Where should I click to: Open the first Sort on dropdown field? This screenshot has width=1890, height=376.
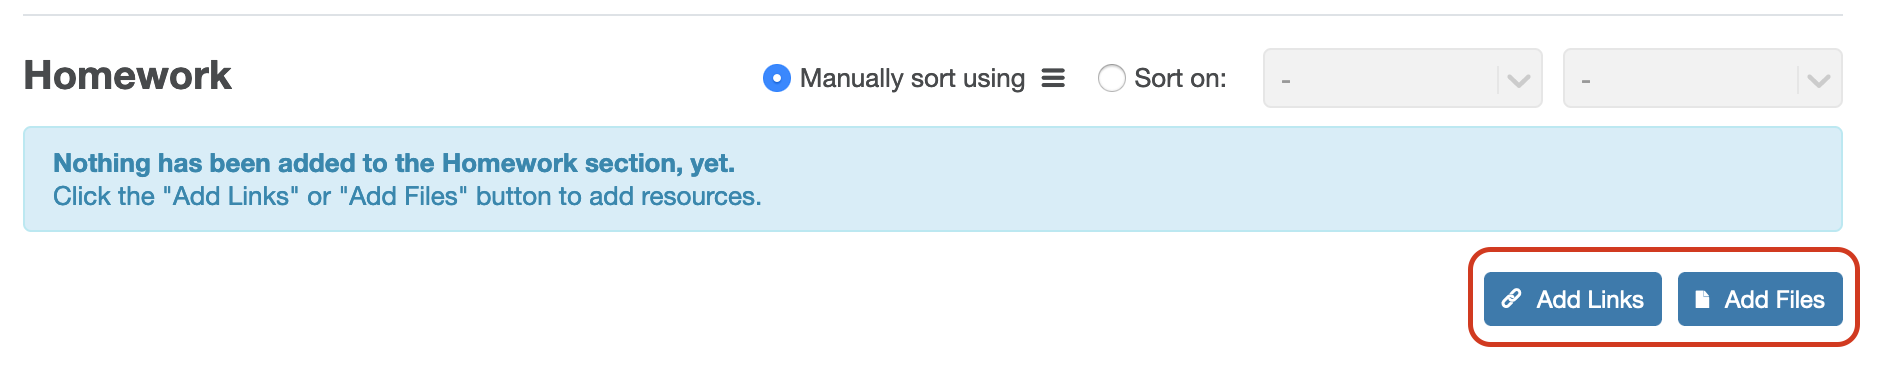[x=1402, y=78]
